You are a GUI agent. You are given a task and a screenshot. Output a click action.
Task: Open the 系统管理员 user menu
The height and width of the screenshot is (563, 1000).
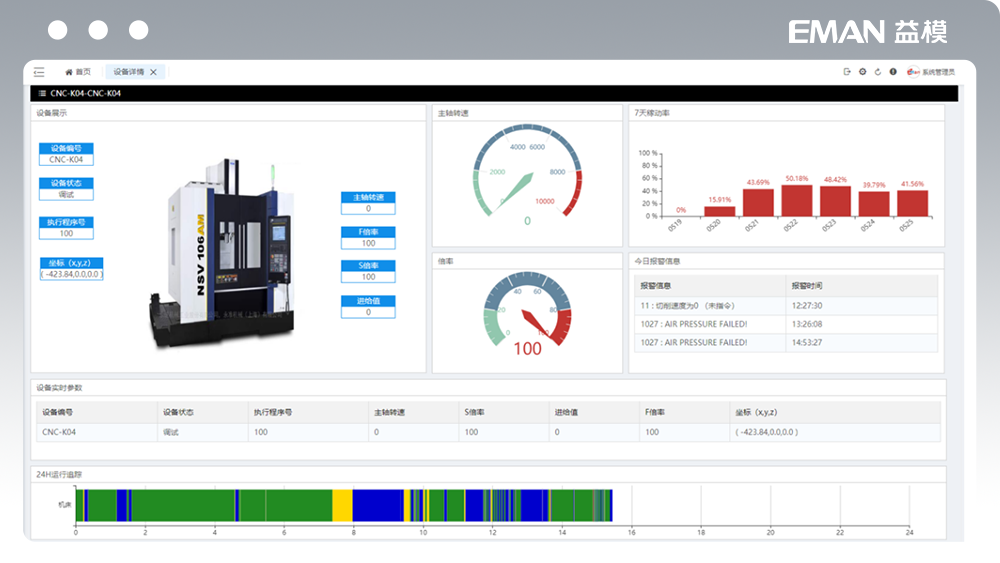pos(938,72)
